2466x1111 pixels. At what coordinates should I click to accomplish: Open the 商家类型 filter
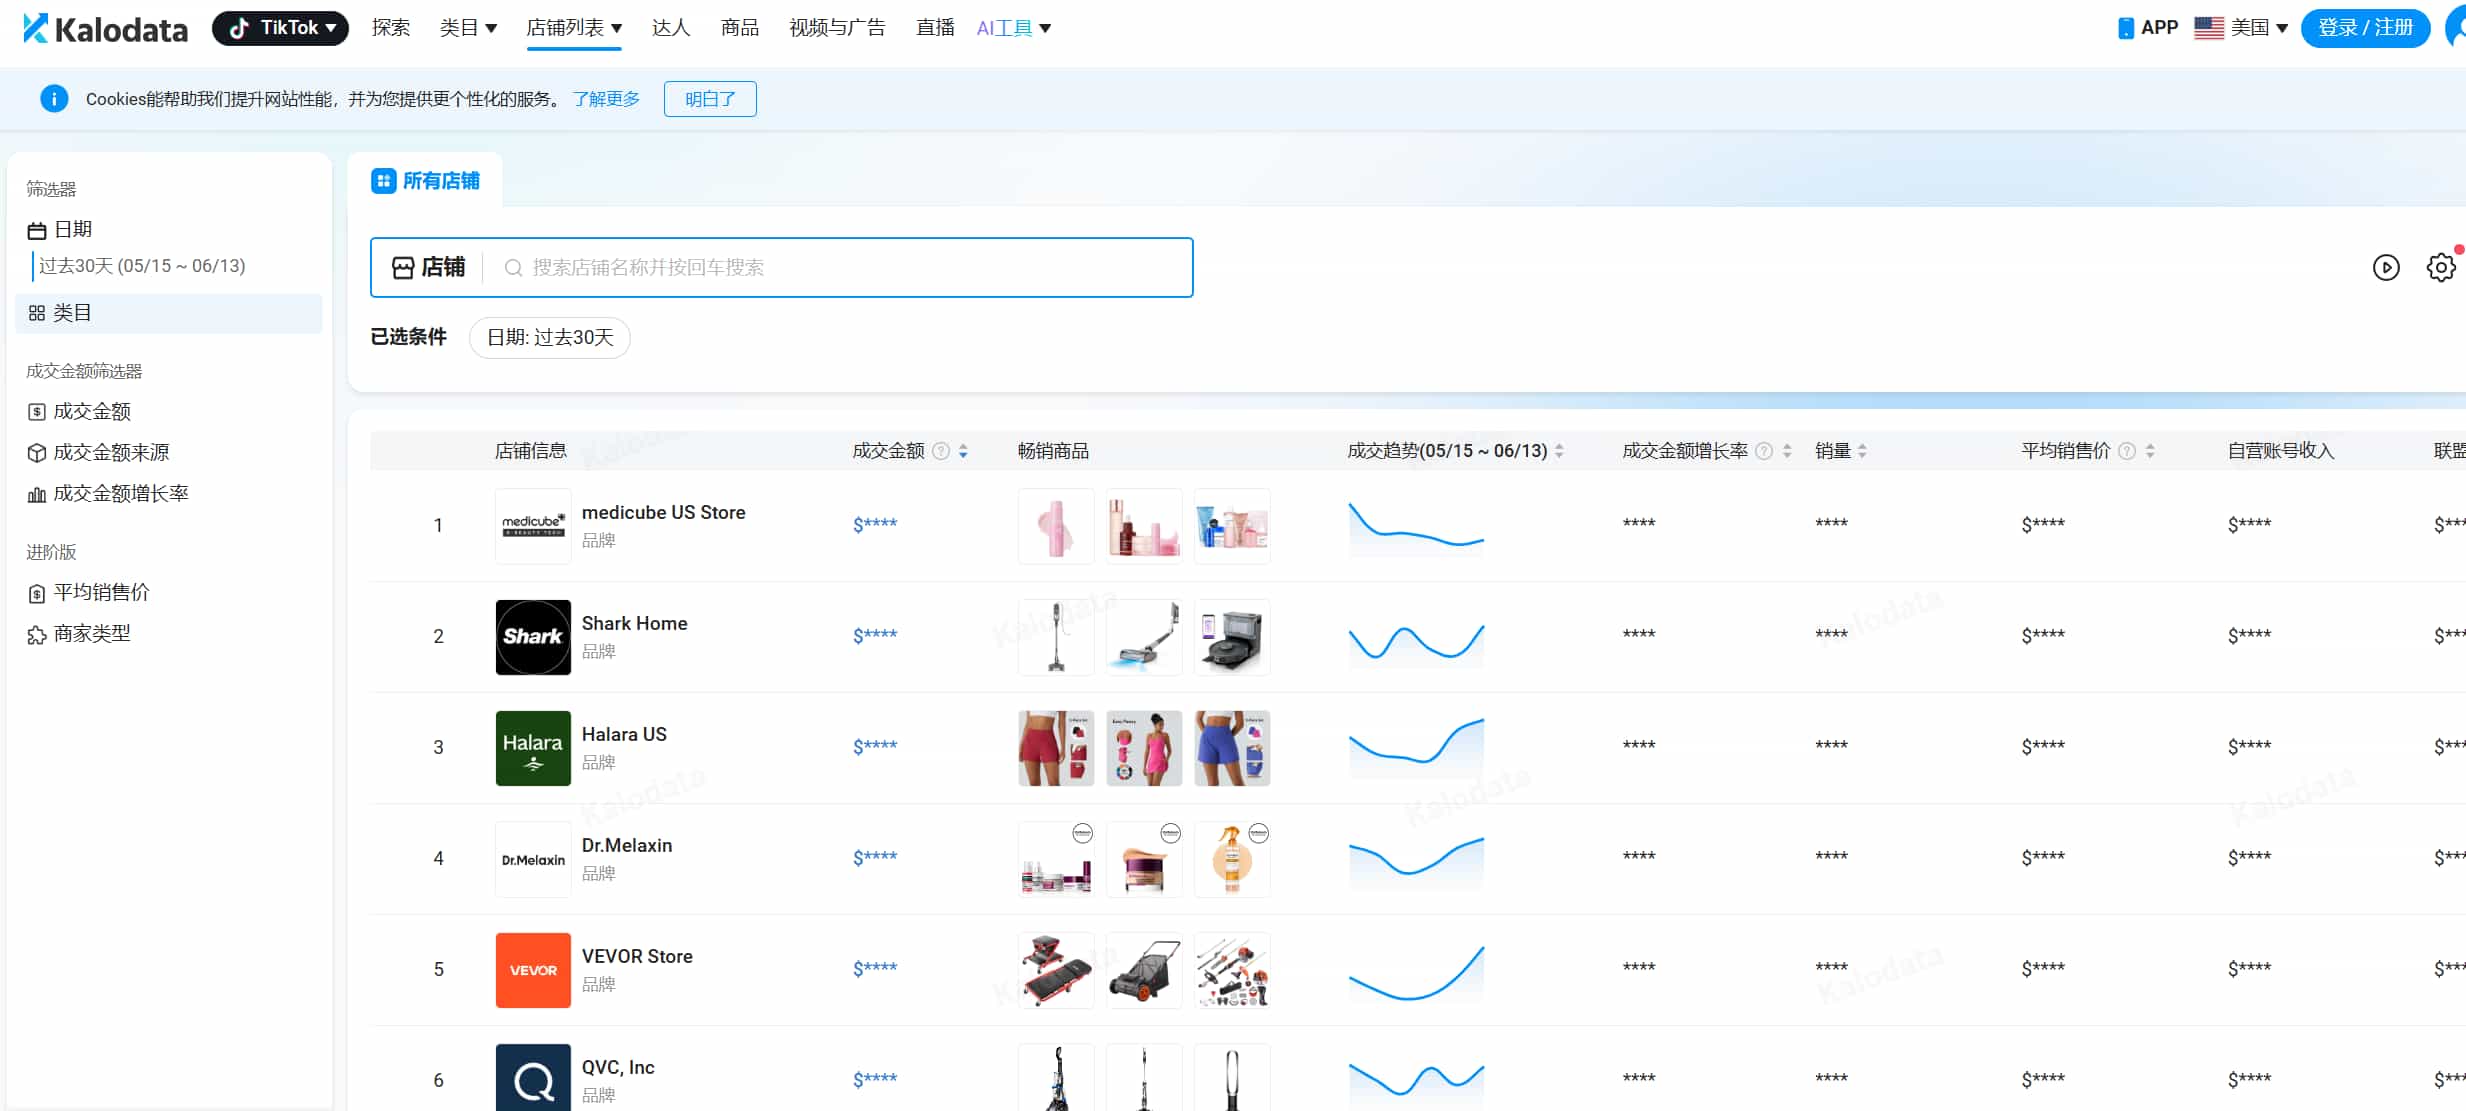(x=79, y=634)
